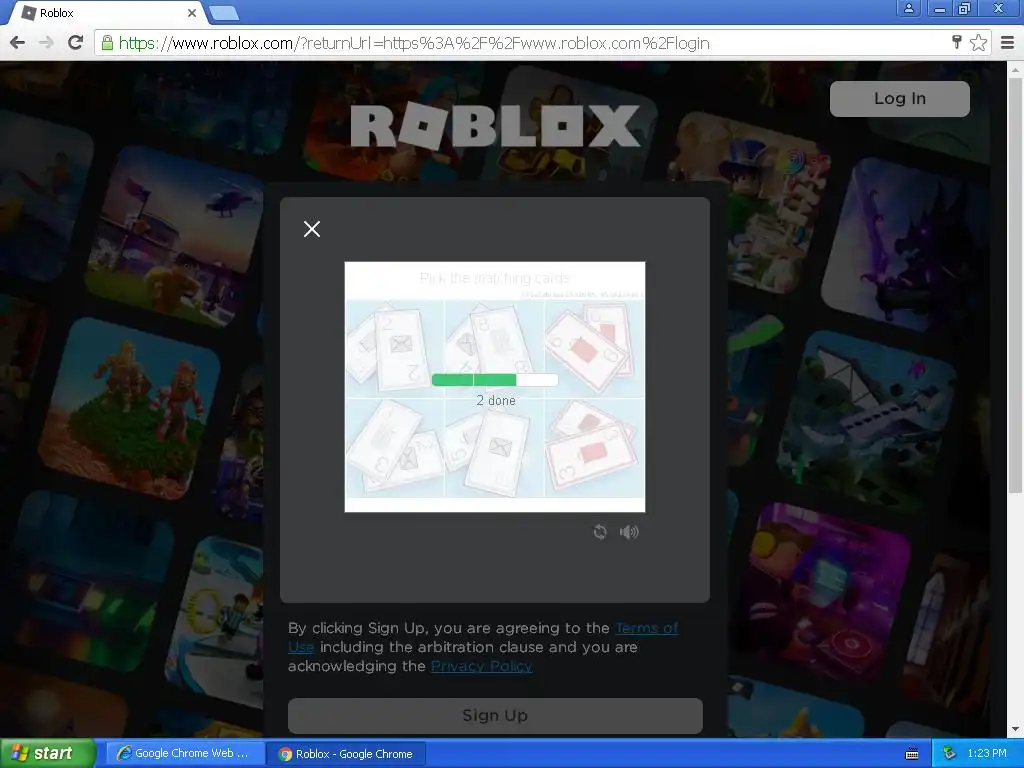Focus the URL address bar
Image resolution: width=1024 pixels, height=768 pixels.
[522, 43]
